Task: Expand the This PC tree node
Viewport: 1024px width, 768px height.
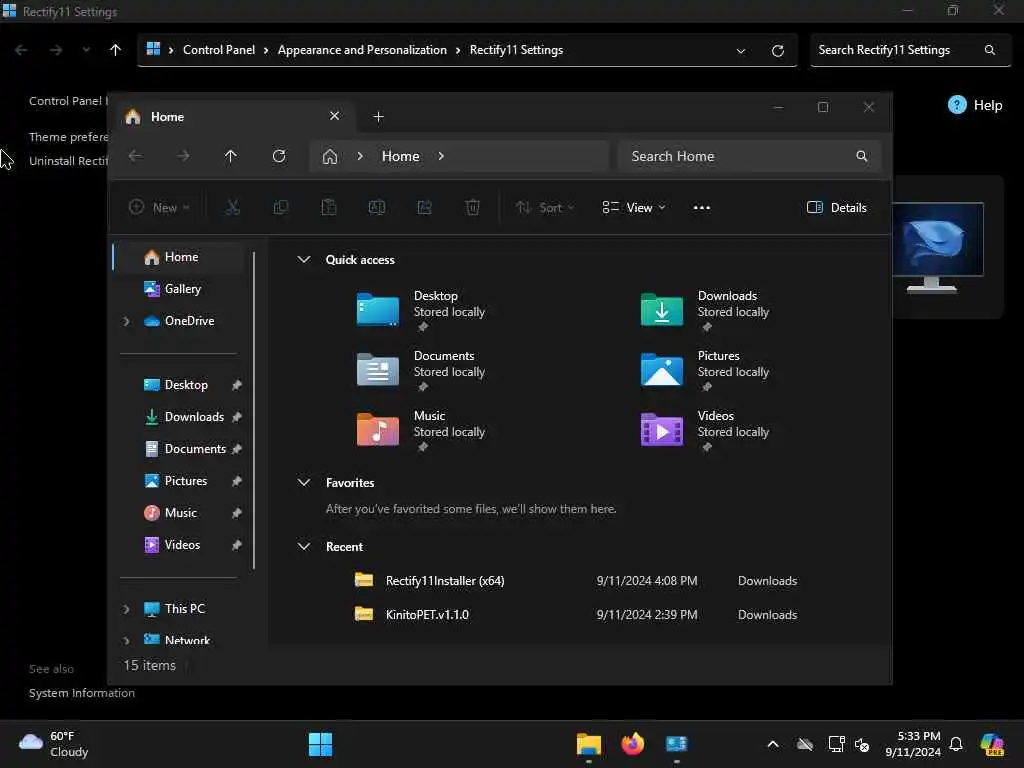Action: coord(126,609)
